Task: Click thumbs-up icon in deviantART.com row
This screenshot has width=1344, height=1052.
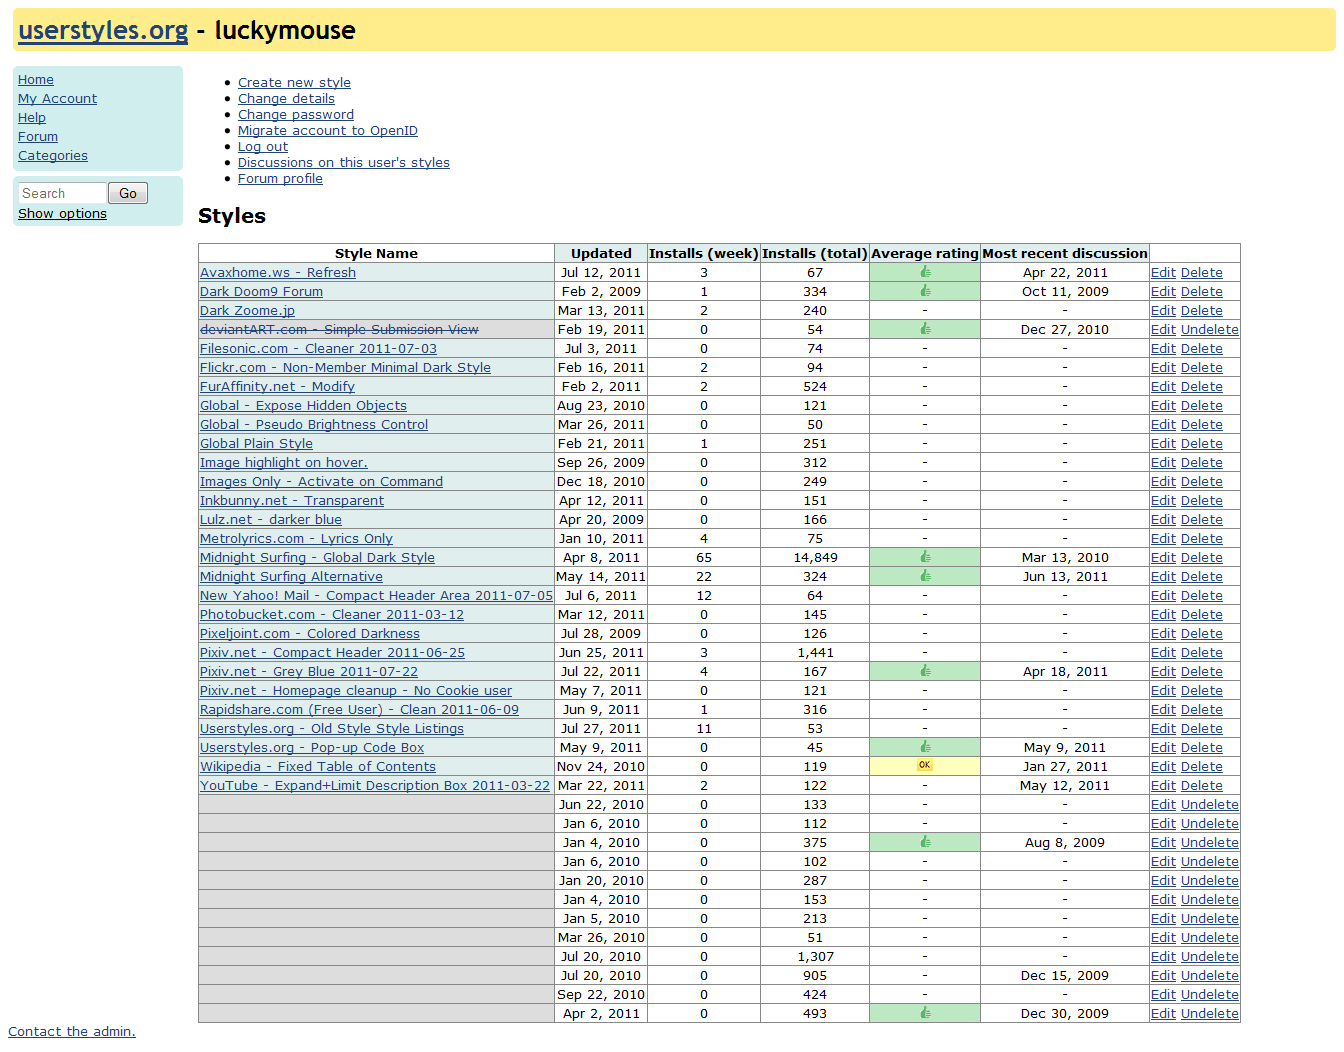Action: coord(925,329)
